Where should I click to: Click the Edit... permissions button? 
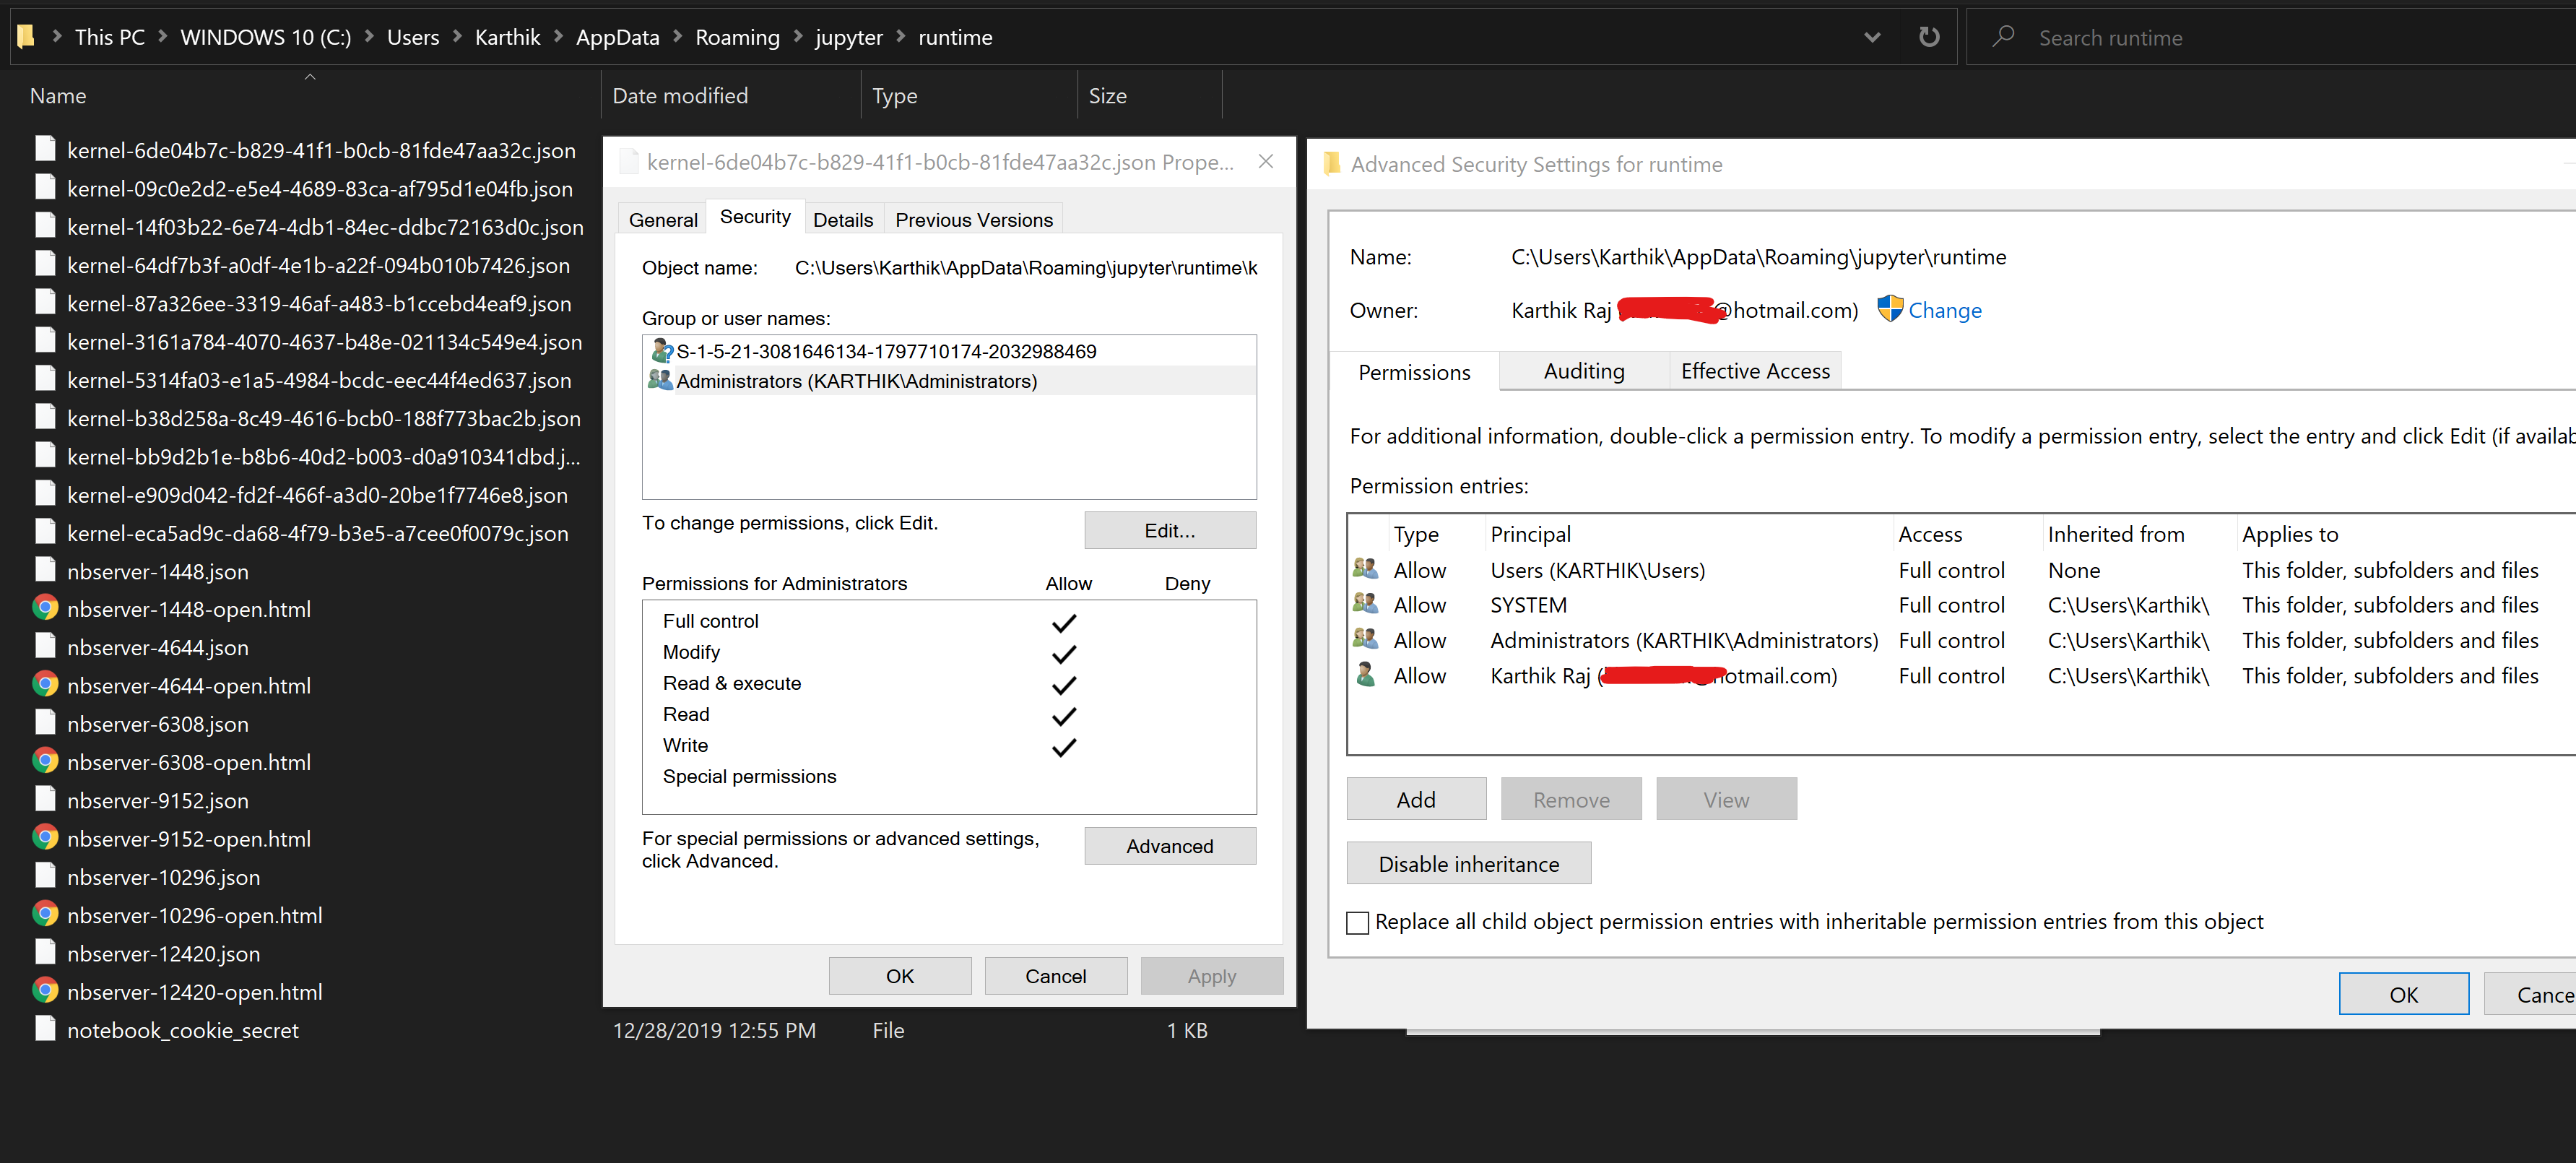click(1169, 530)
